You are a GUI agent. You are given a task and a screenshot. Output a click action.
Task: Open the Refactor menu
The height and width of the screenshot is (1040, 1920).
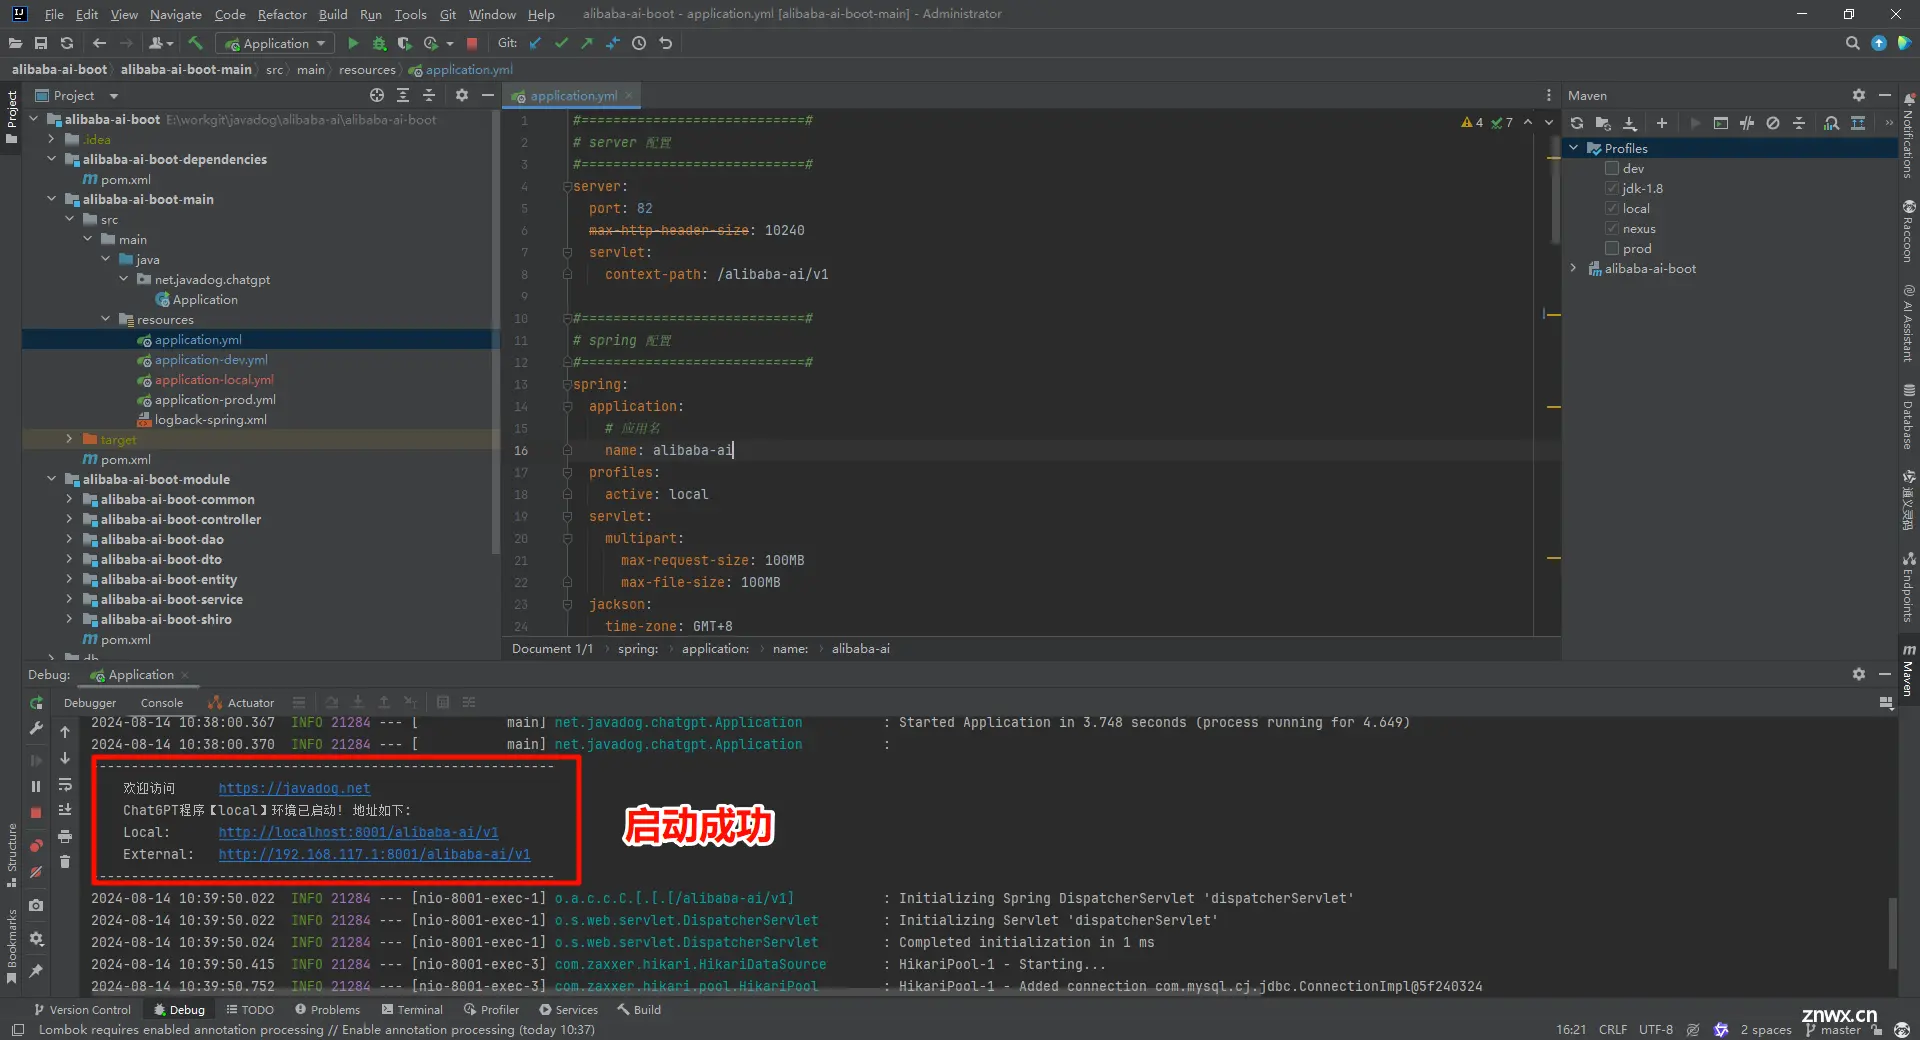pyautogui.click(x=282, y=14)
